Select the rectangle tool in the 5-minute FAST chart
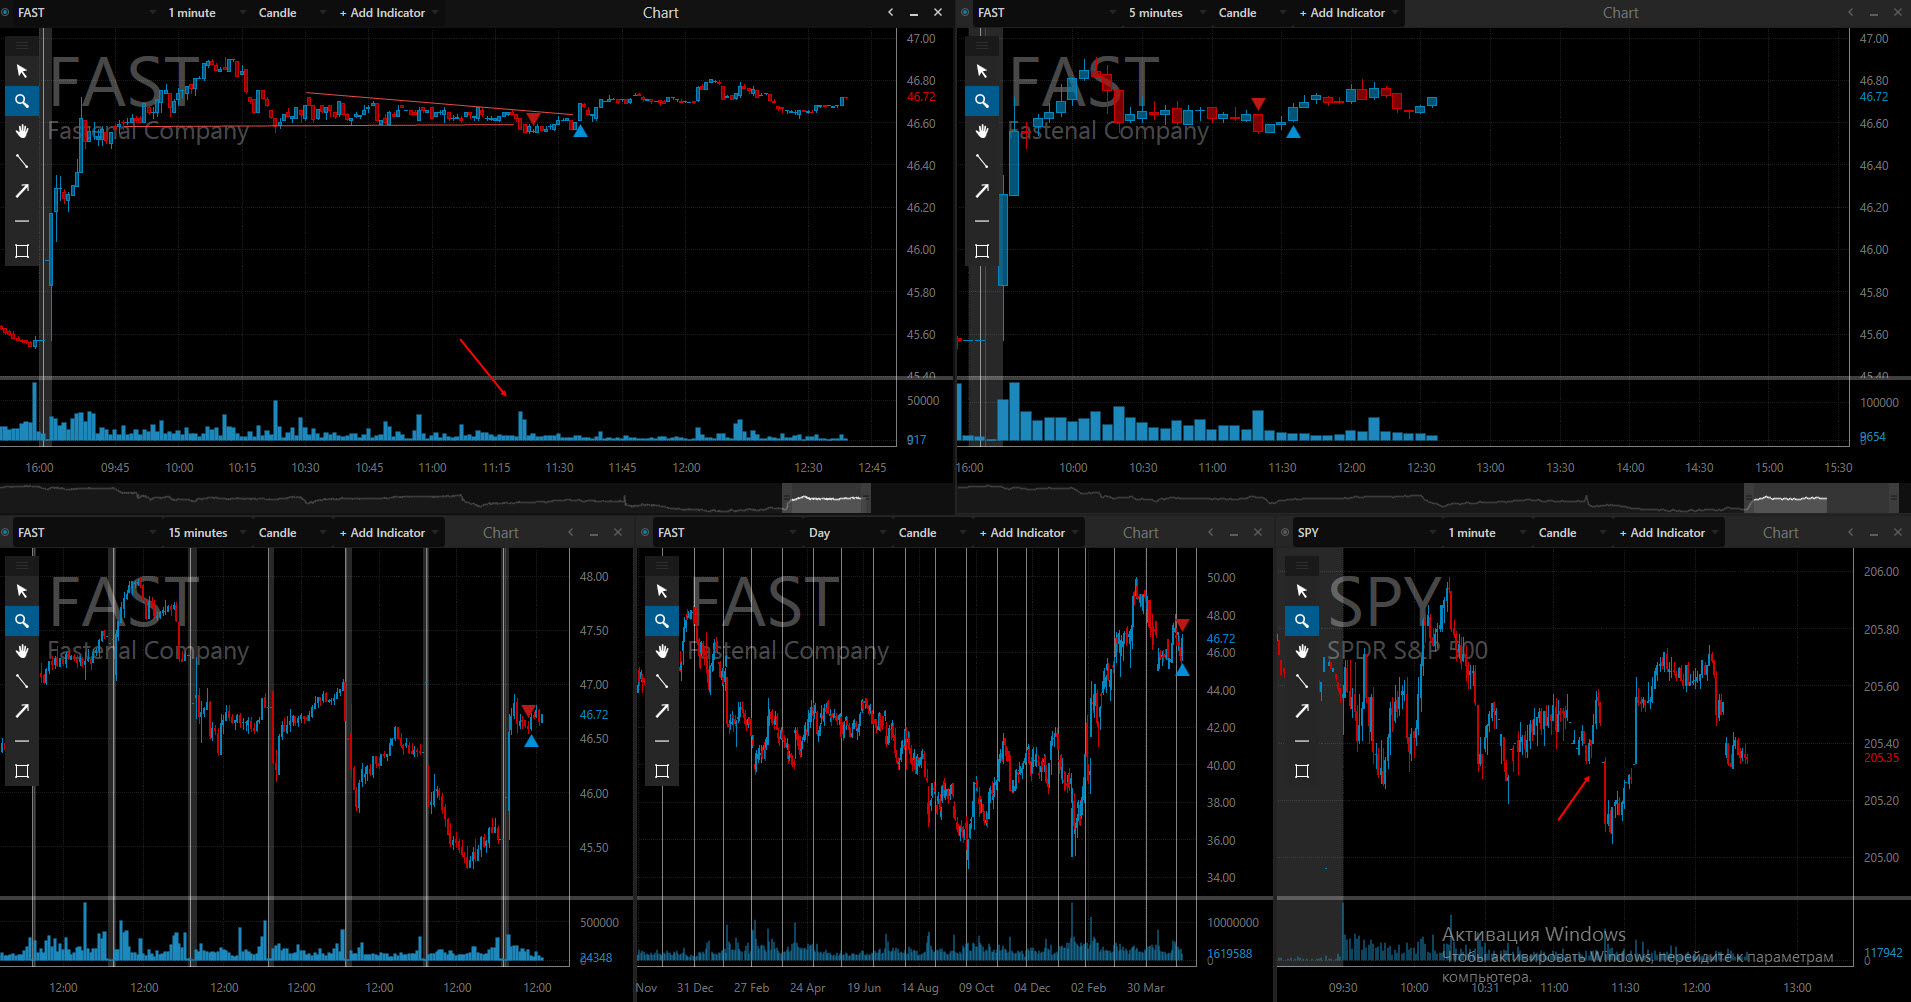The width and height of the screenshot is (1911, 1002). tap(982, 251)
